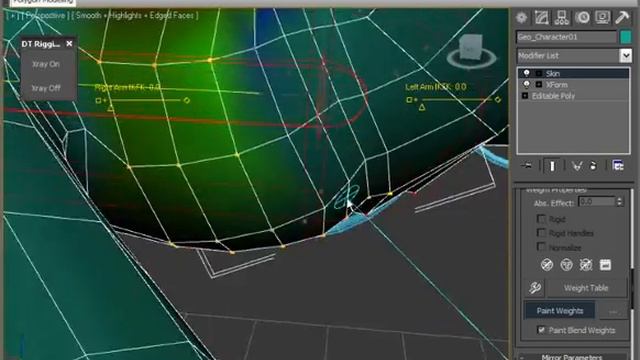
Task: Click the Abs. Effect value field
Action: (x=596, y=202)
